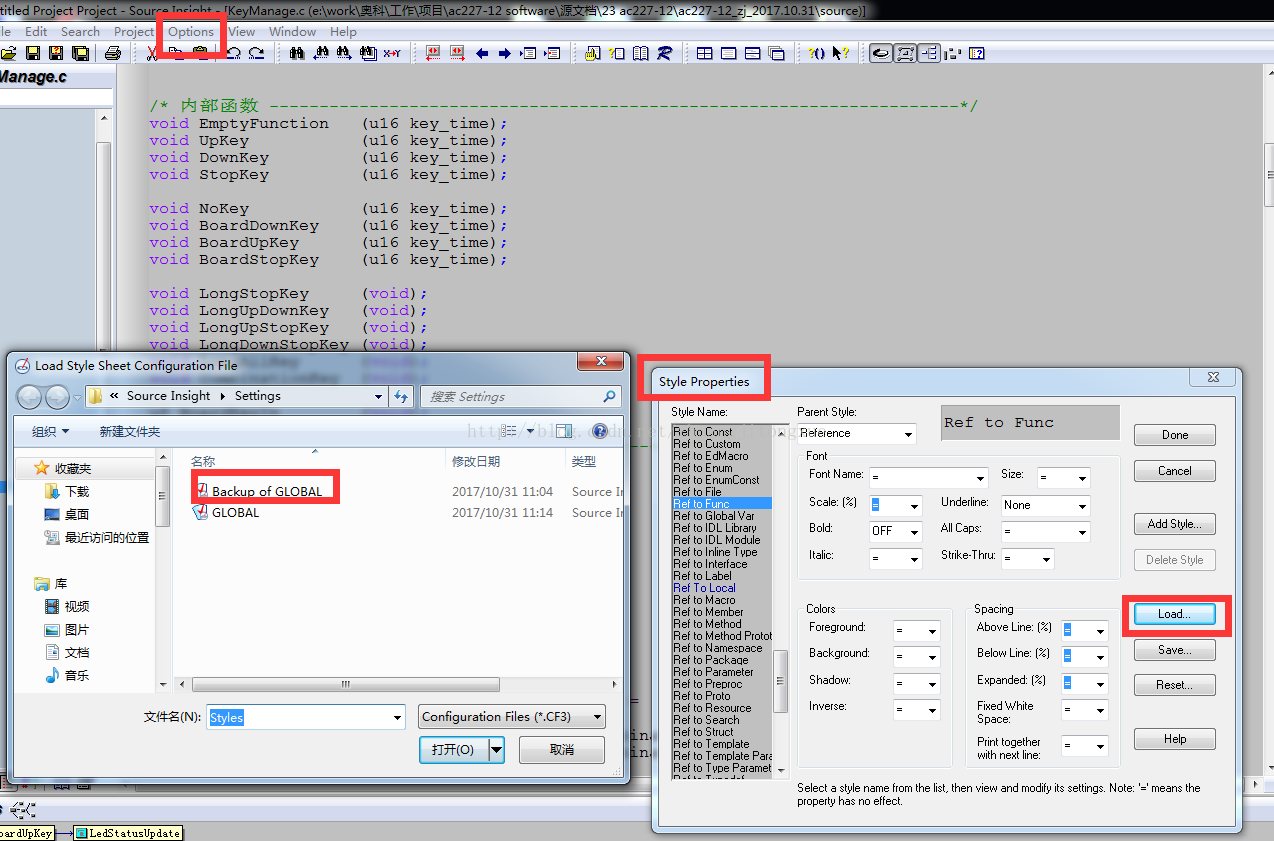Click the Search Files binoculars-with-pages icon
Viewport: 1274px width, 841px height.
369,53
